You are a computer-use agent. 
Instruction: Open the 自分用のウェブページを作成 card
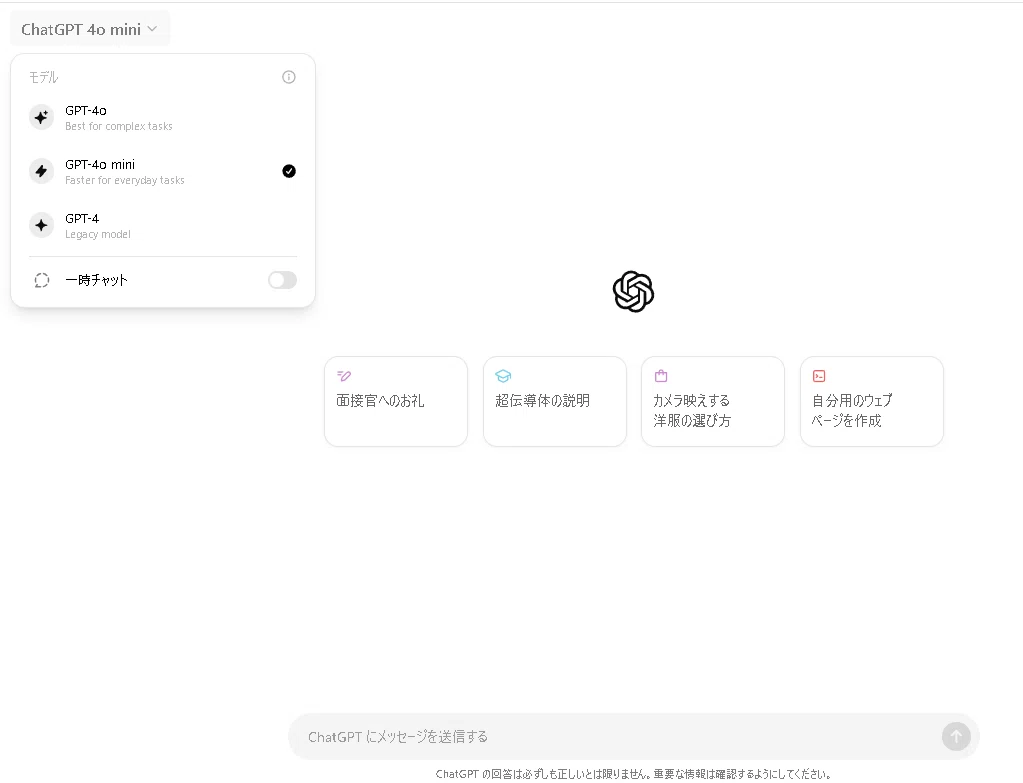pyautogui.click(x=872, y=401)
